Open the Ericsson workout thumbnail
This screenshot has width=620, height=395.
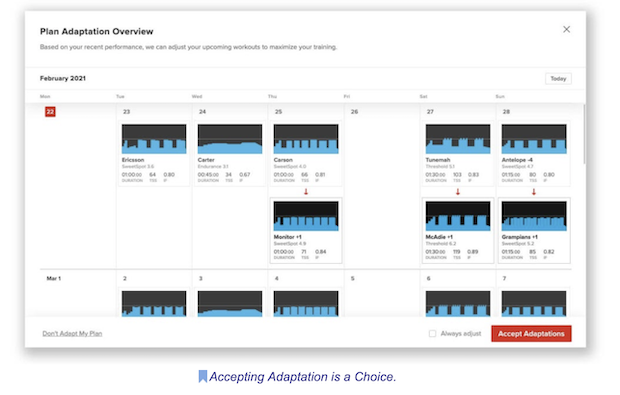(x=154, y=139)
